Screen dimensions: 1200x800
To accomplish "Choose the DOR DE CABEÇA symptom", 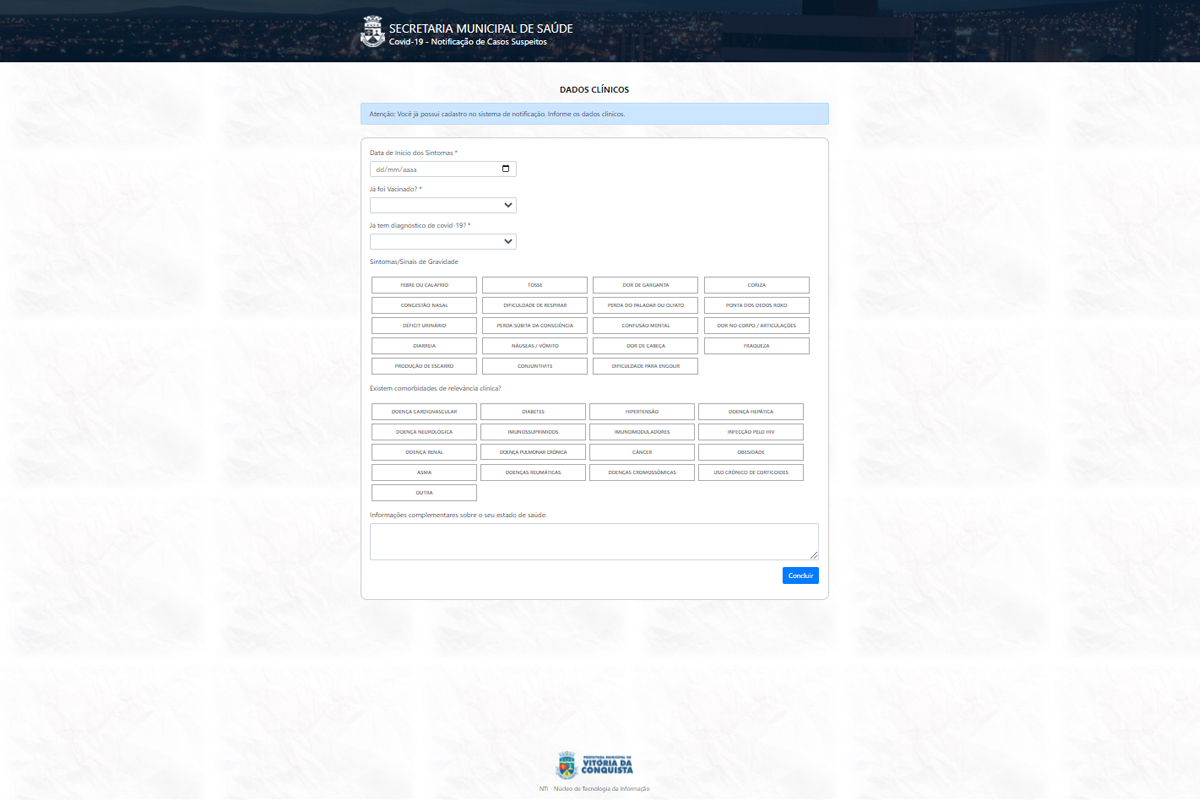I will point(646,346).
